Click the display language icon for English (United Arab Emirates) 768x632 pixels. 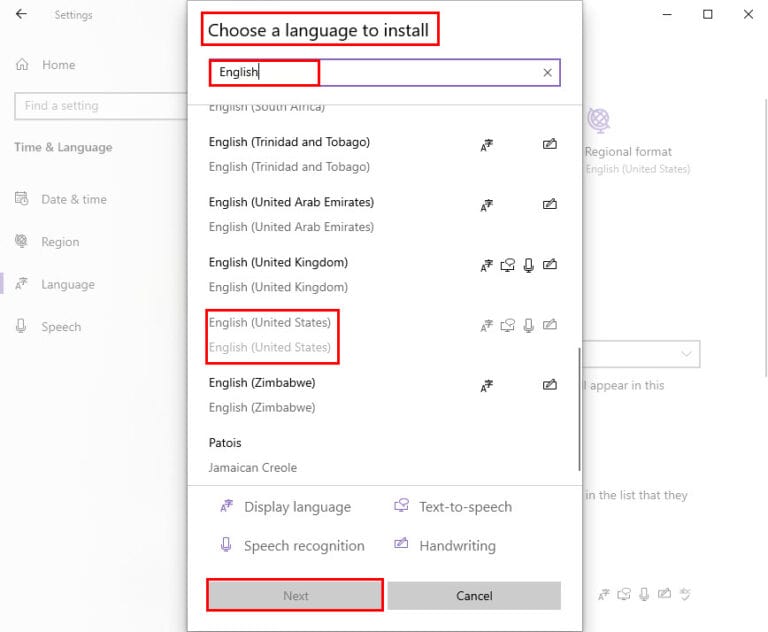(x=486, y=205)
